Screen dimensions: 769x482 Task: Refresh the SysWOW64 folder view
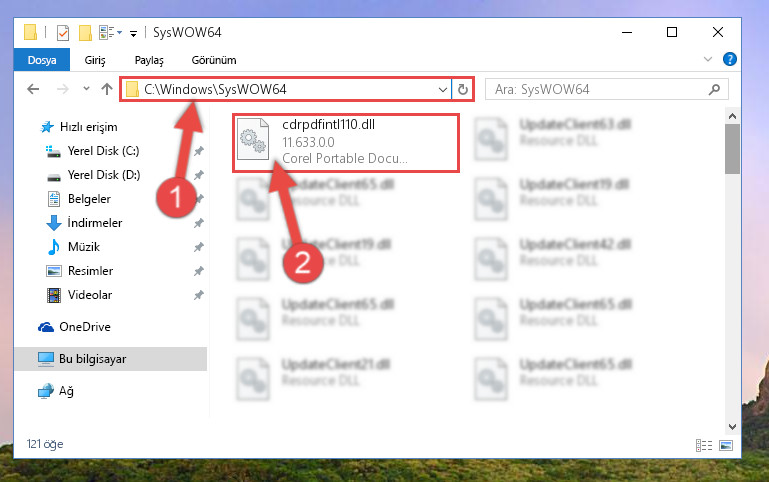462,90
